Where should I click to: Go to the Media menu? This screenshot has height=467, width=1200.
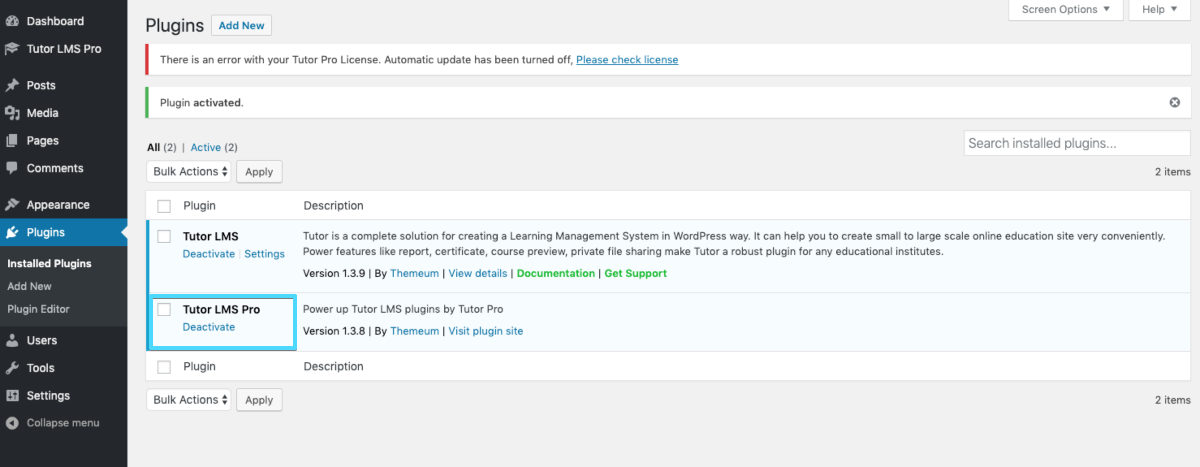tap(43, 113)
